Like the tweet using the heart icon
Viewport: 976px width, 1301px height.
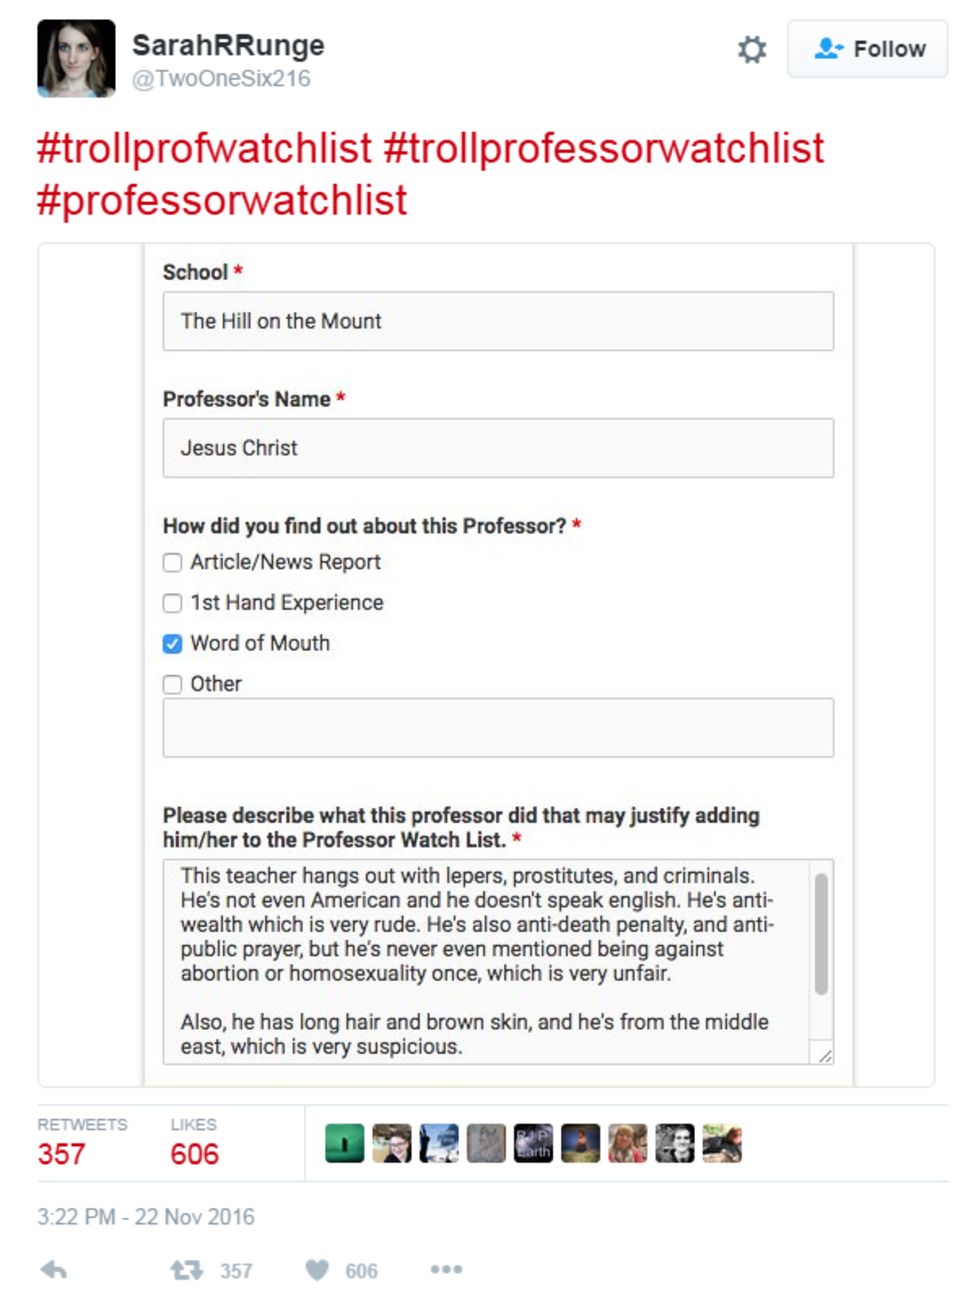[318, 1271]
